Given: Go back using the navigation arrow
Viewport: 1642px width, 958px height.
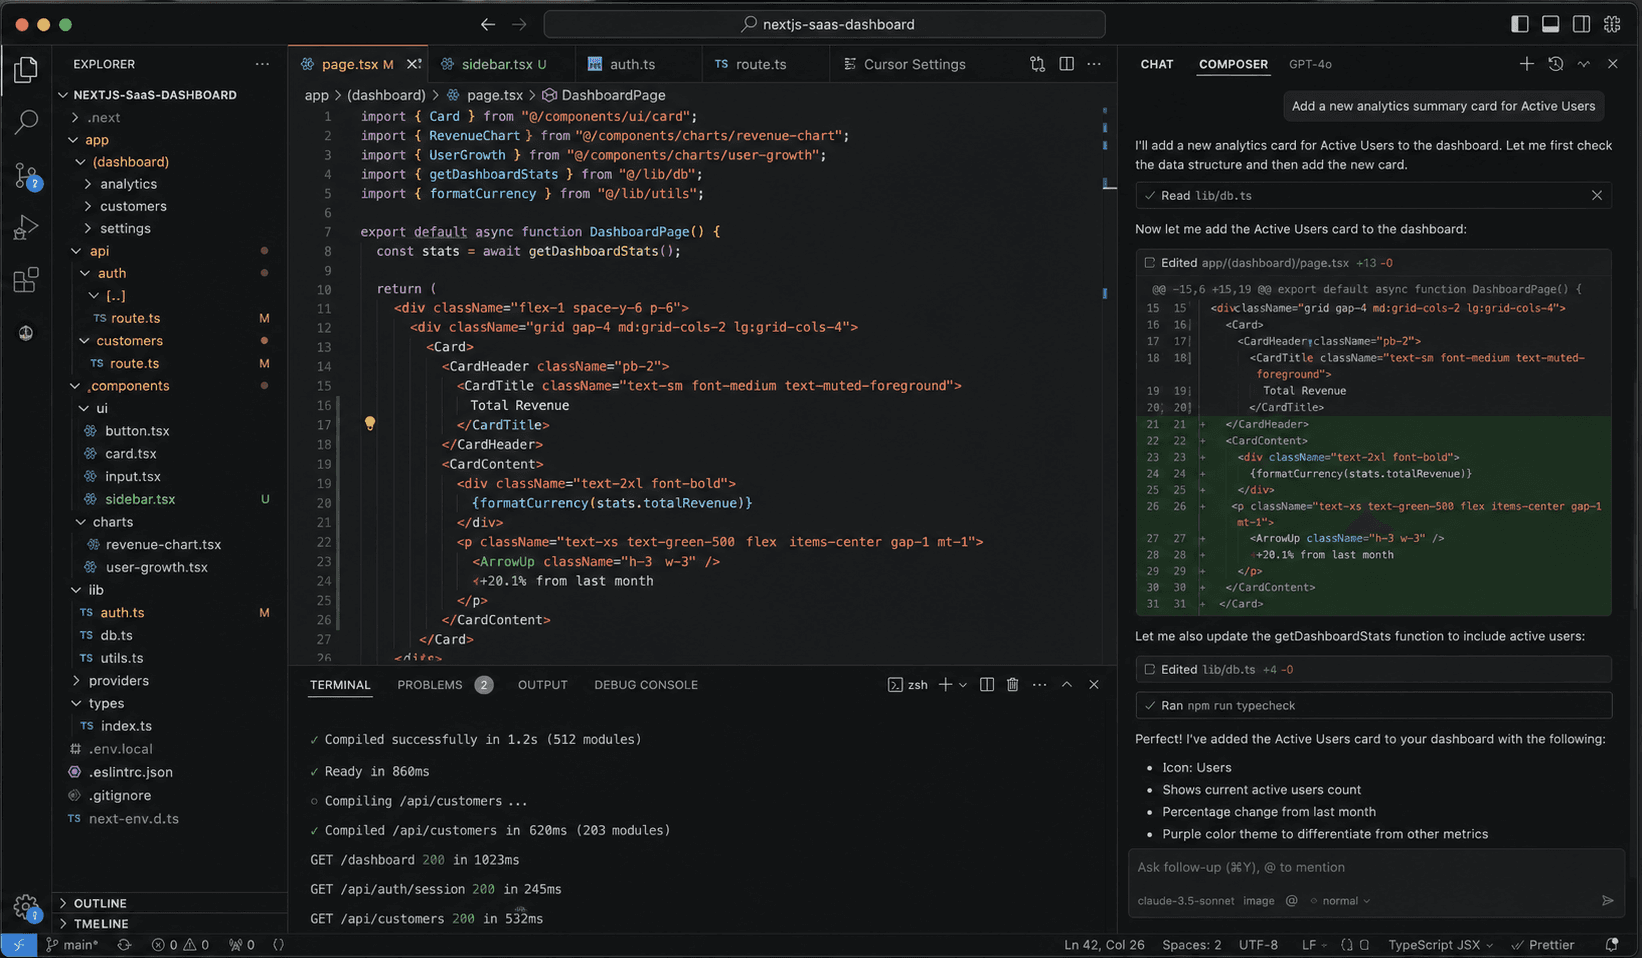Looking at the screenshot, I should click(488, 24).
